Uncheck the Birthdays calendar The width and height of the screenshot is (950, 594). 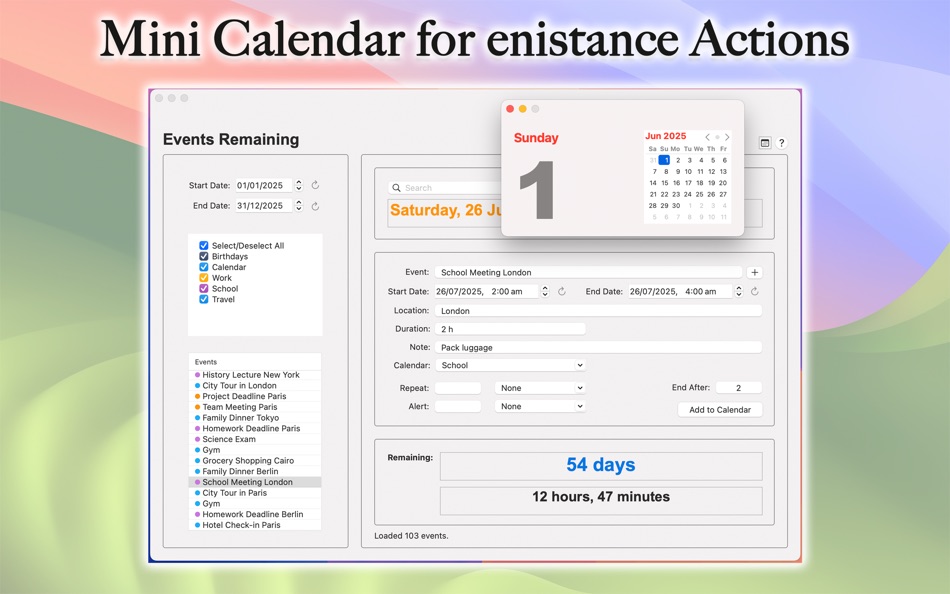(x=204, y=256)
